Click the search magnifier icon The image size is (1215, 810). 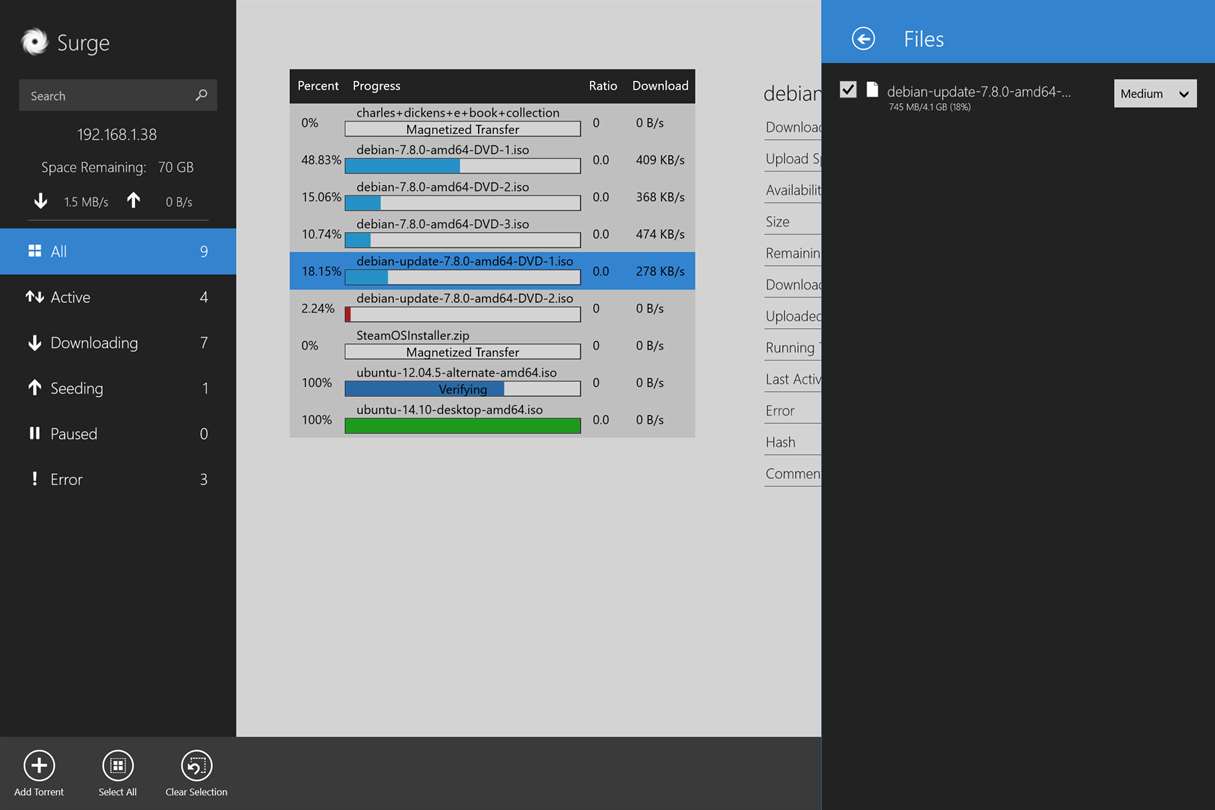pos(201,95)
